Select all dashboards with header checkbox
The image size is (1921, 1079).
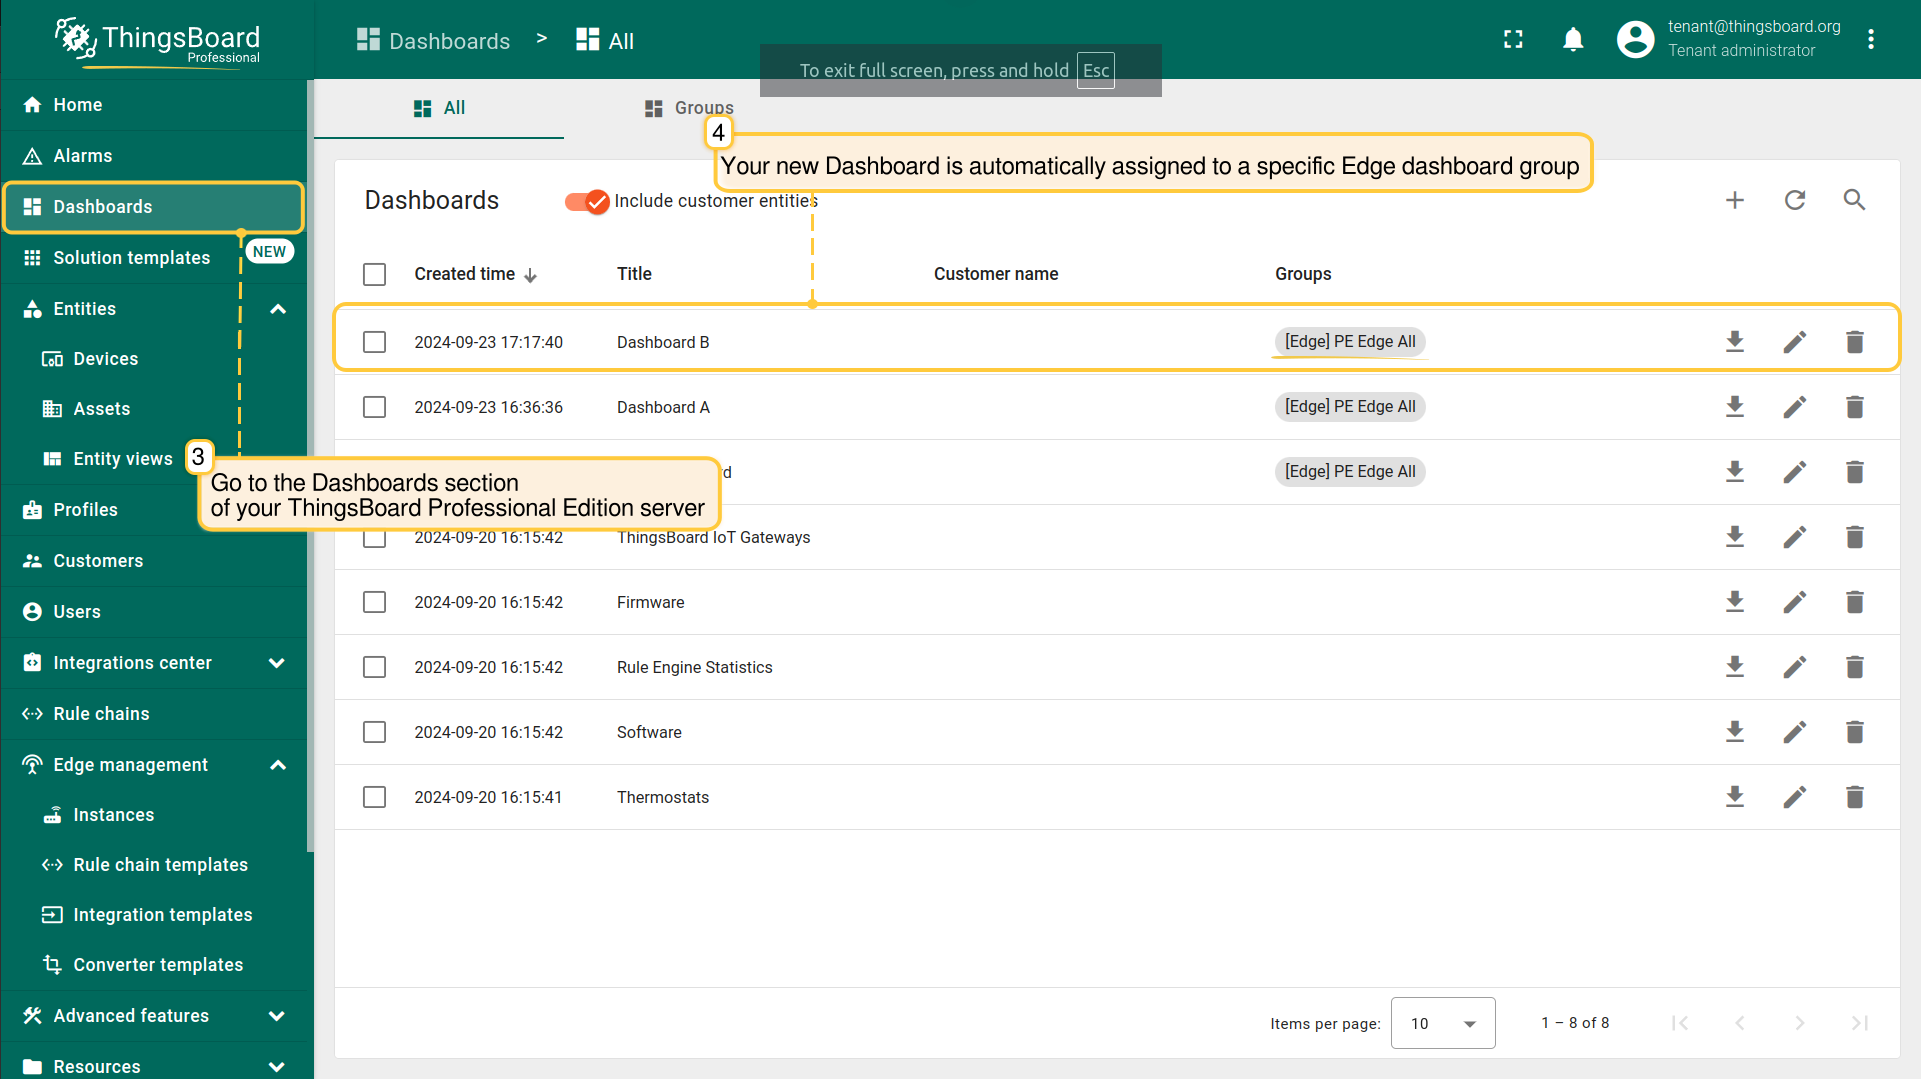[375, 274]
